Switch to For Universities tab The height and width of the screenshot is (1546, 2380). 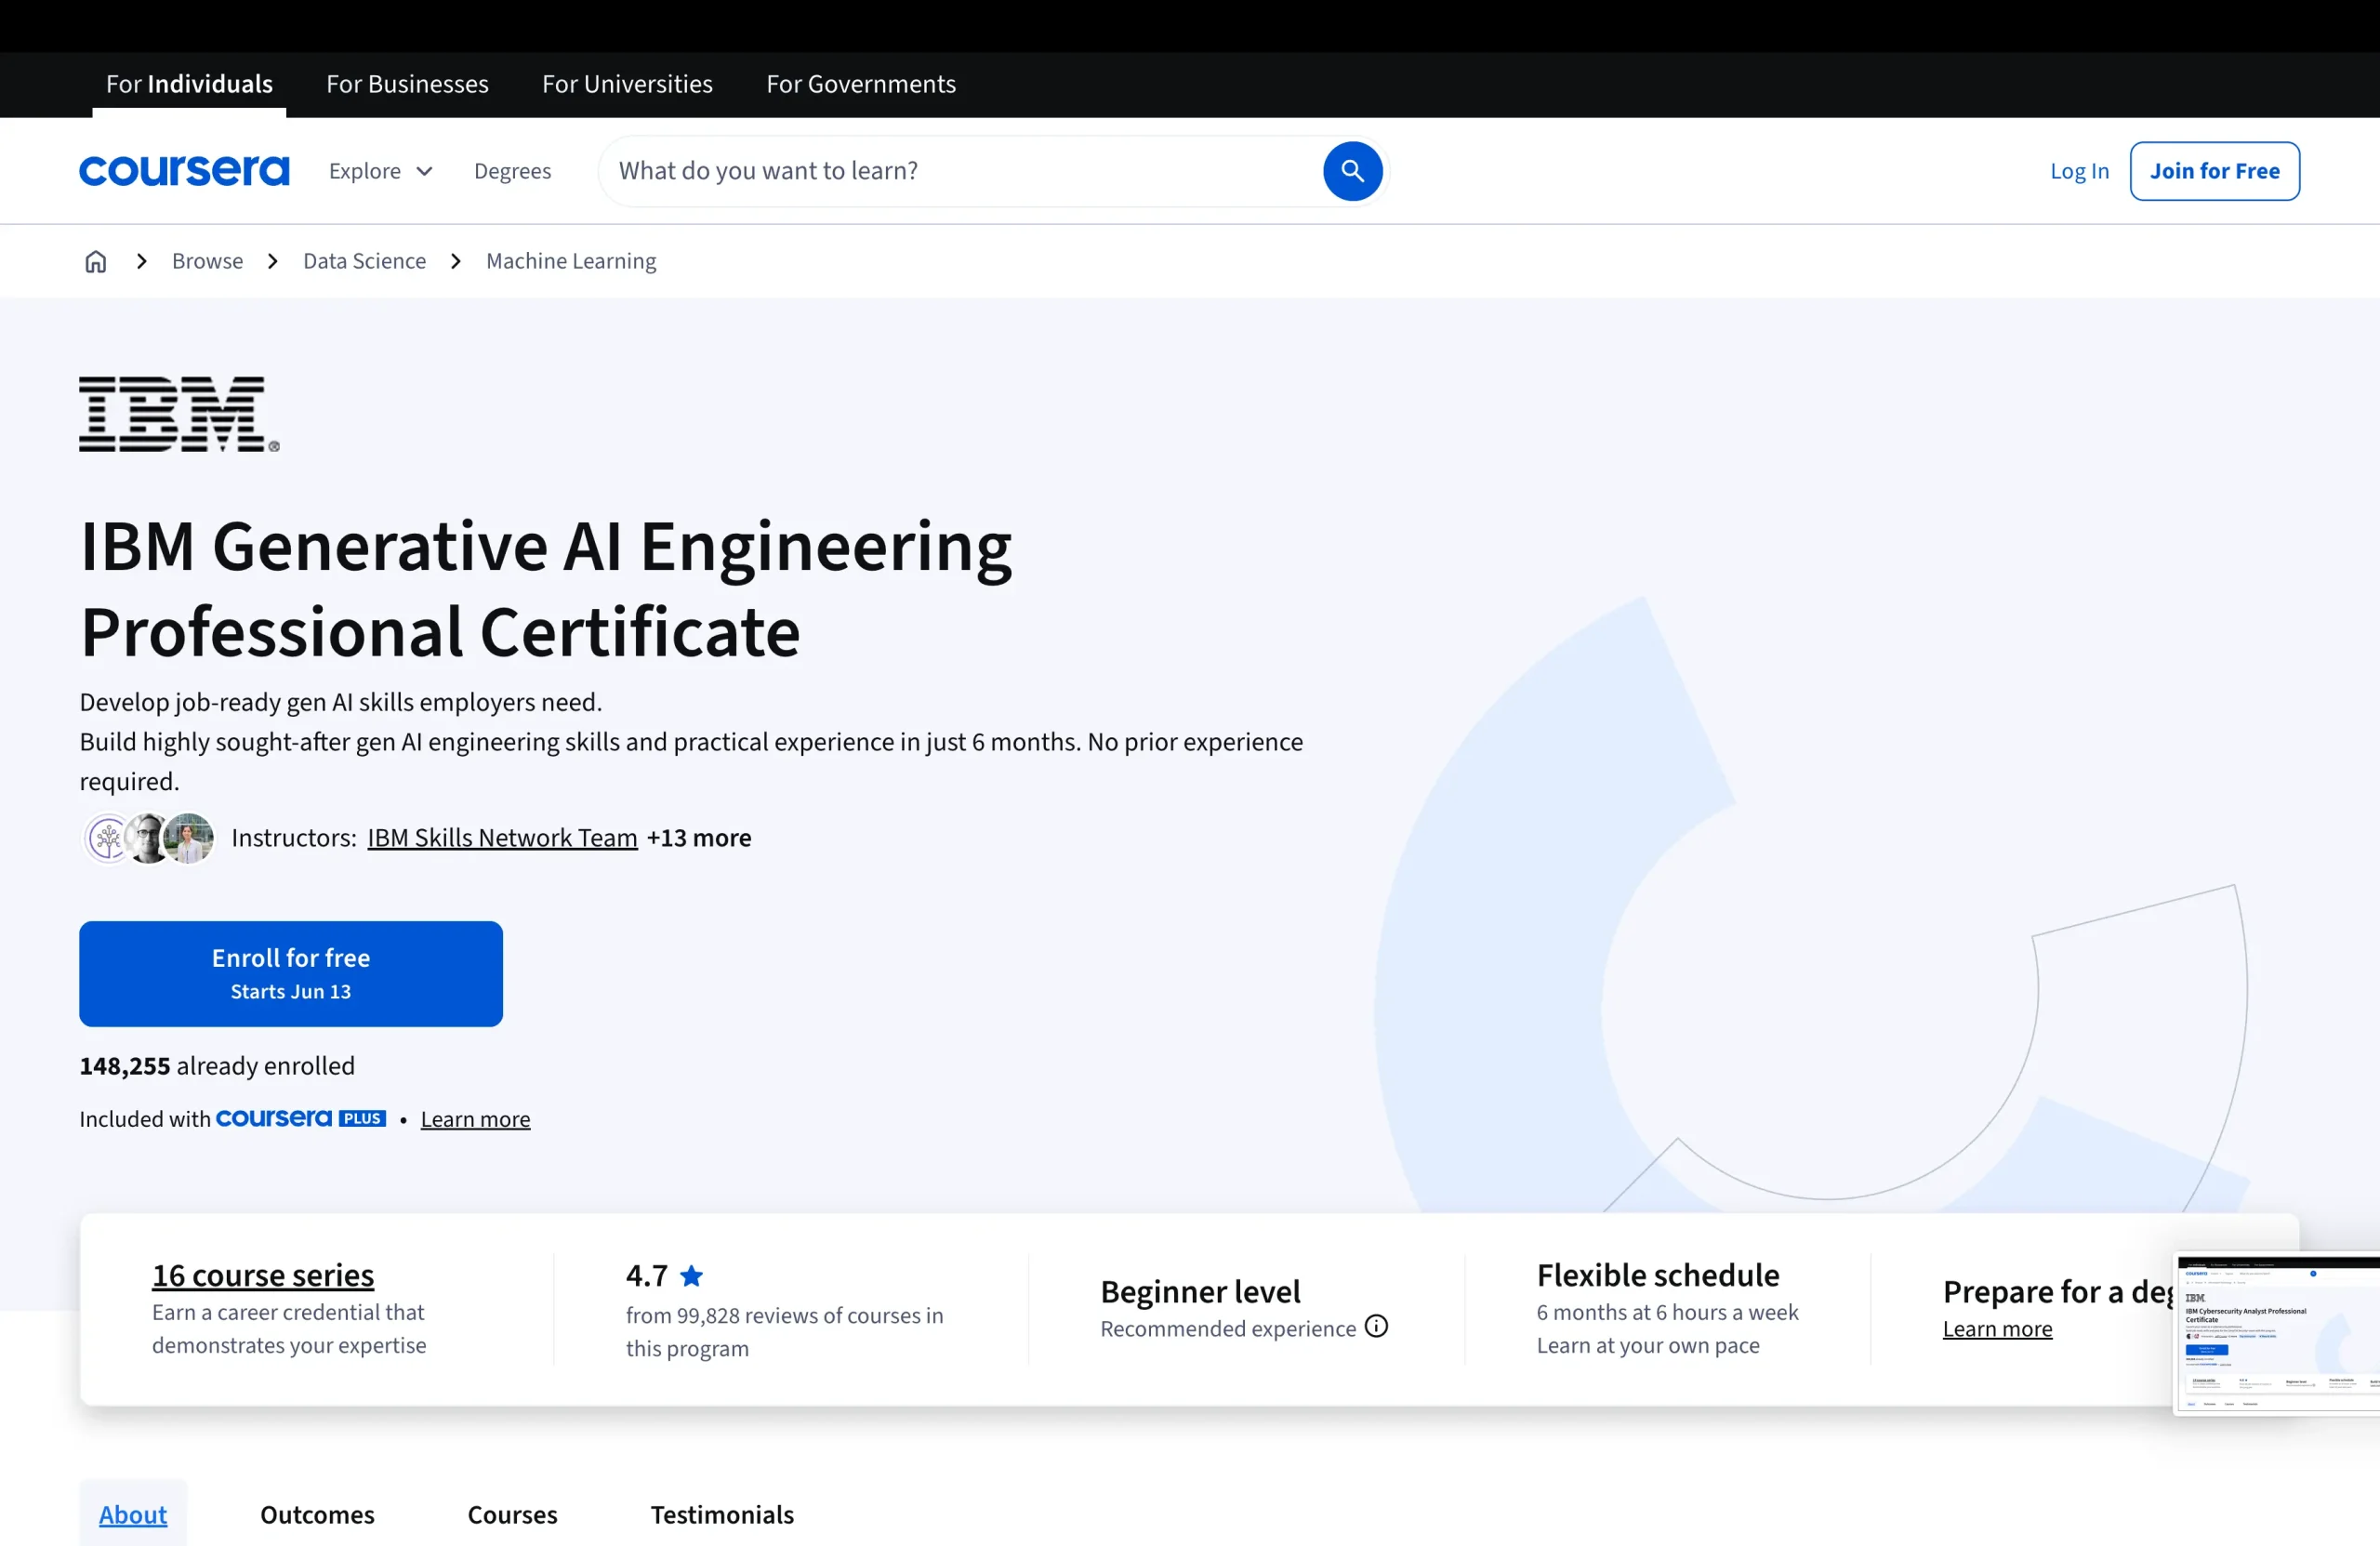[627, 84]
